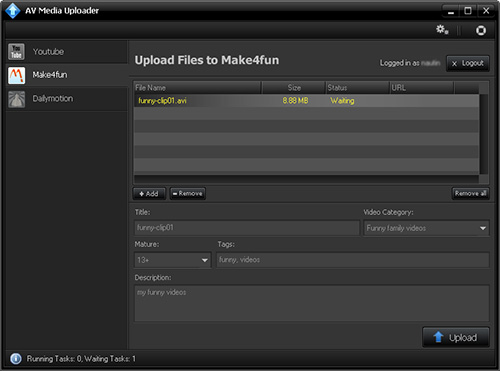Image resolution: width=500 pixels, height=371 pixels.
Task: Clear the list with Remove all
Action: pyautogui.click(x=470, y=193)
